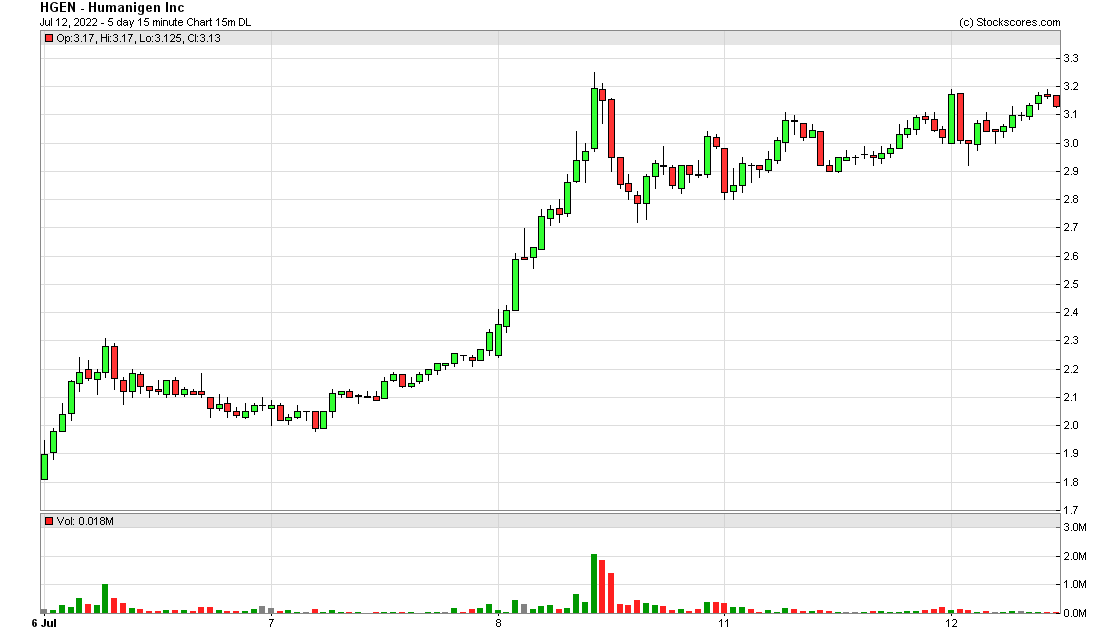Click the 1.0M volume axis label
1100x644 pixels.
(1075, 584)
